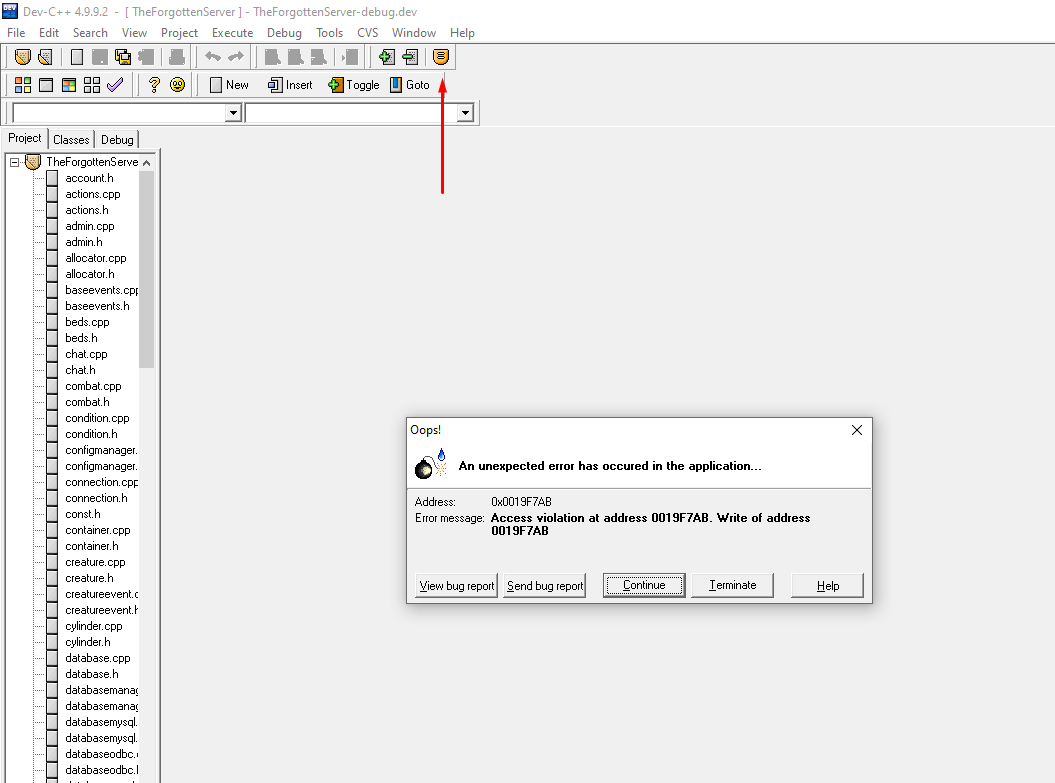Screen dimensions: 1055x783
Task: Select actions.cpp in the project tree
Action: [x=93, y=194]
